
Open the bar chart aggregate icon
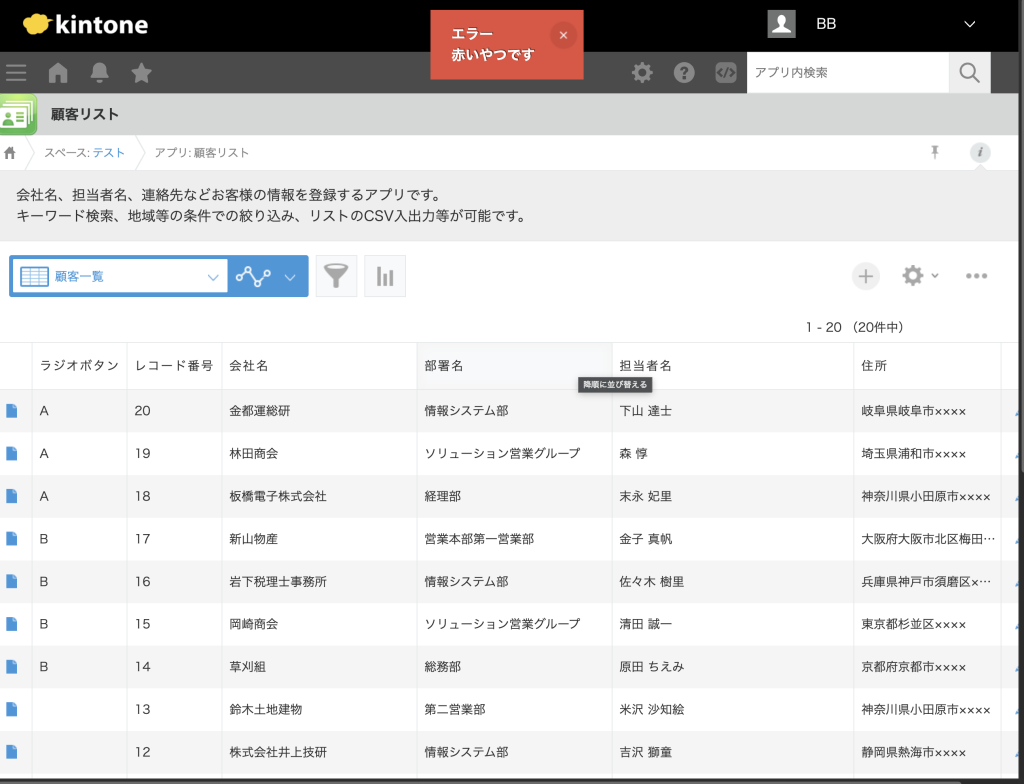[x=385, y=277]
